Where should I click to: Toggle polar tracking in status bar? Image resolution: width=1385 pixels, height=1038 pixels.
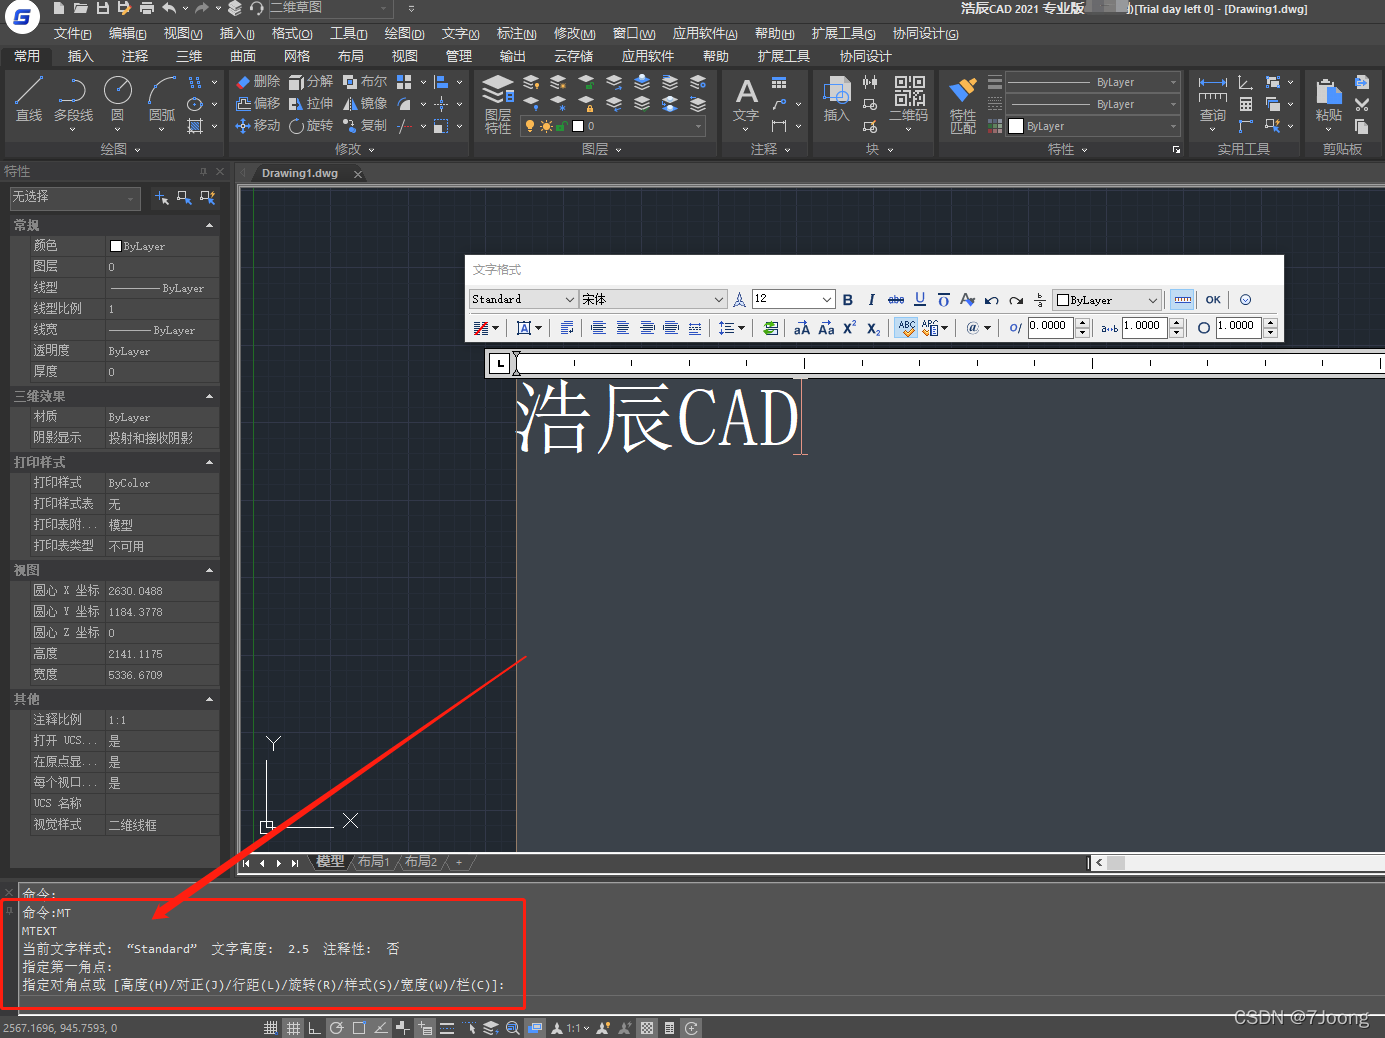(336, 1028)
